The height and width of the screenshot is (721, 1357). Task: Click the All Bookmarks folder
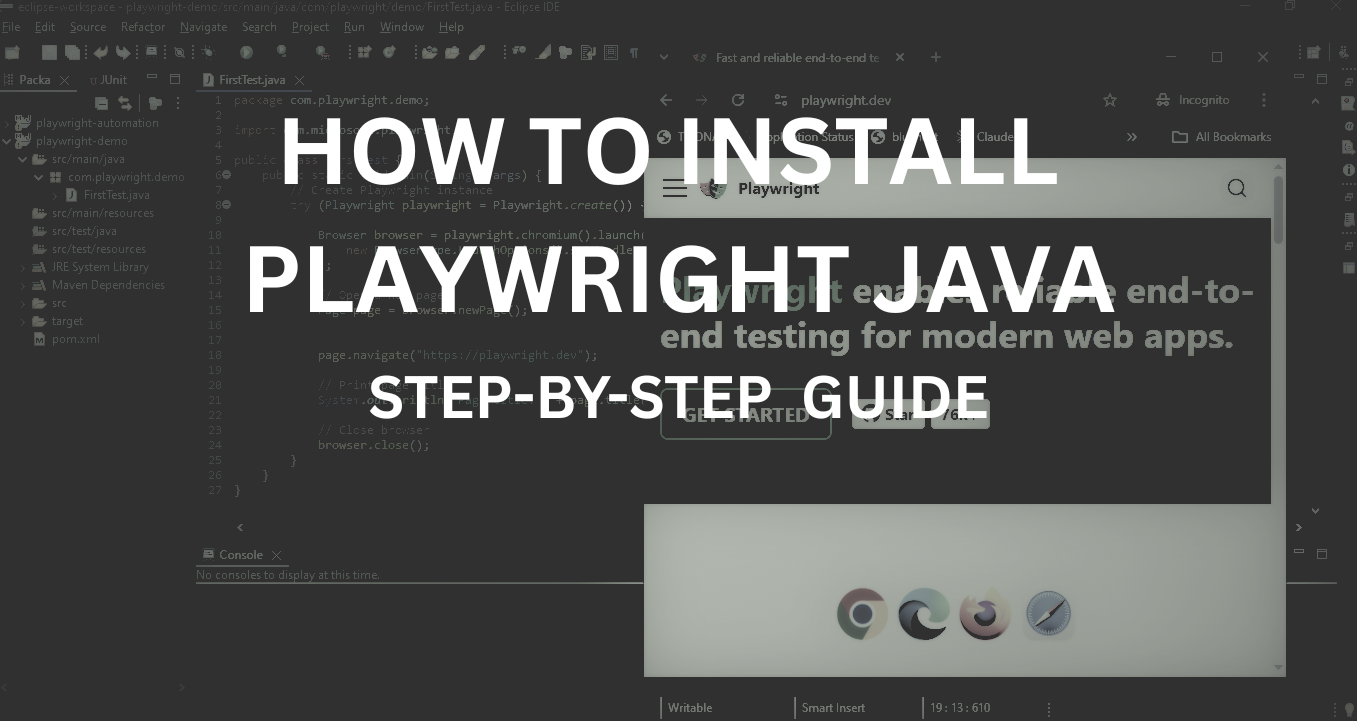point(1222,137)
